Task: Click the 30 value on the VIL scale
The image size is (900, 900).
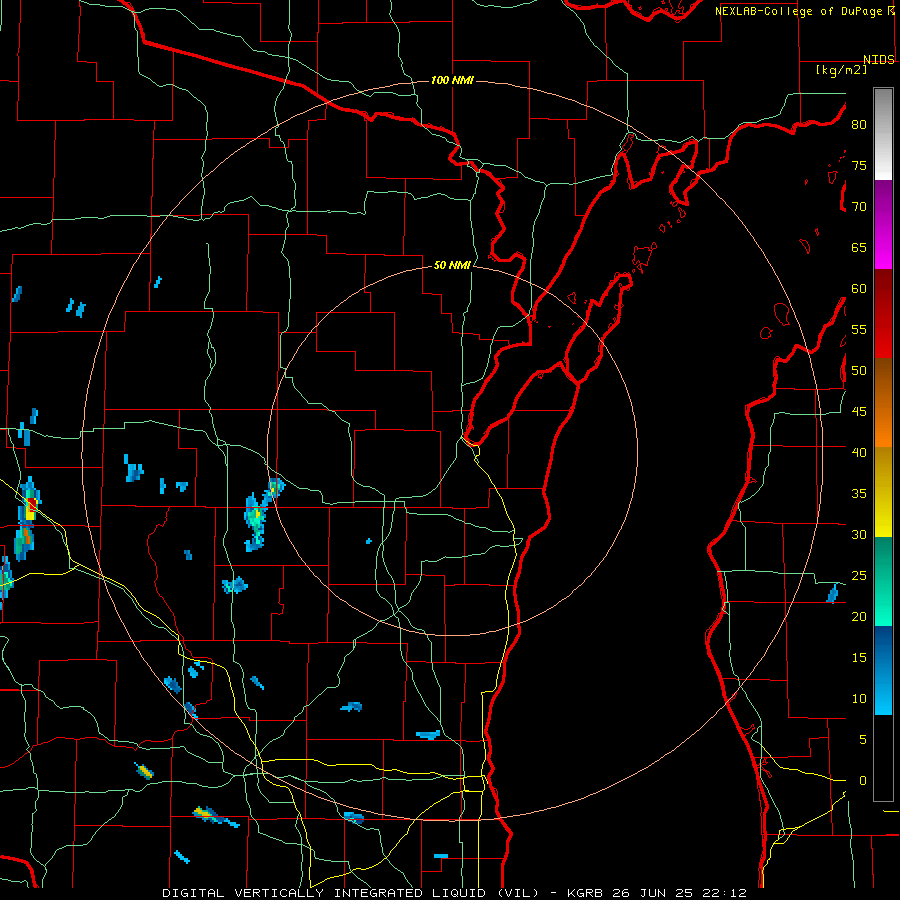Action: pos(859,535)
